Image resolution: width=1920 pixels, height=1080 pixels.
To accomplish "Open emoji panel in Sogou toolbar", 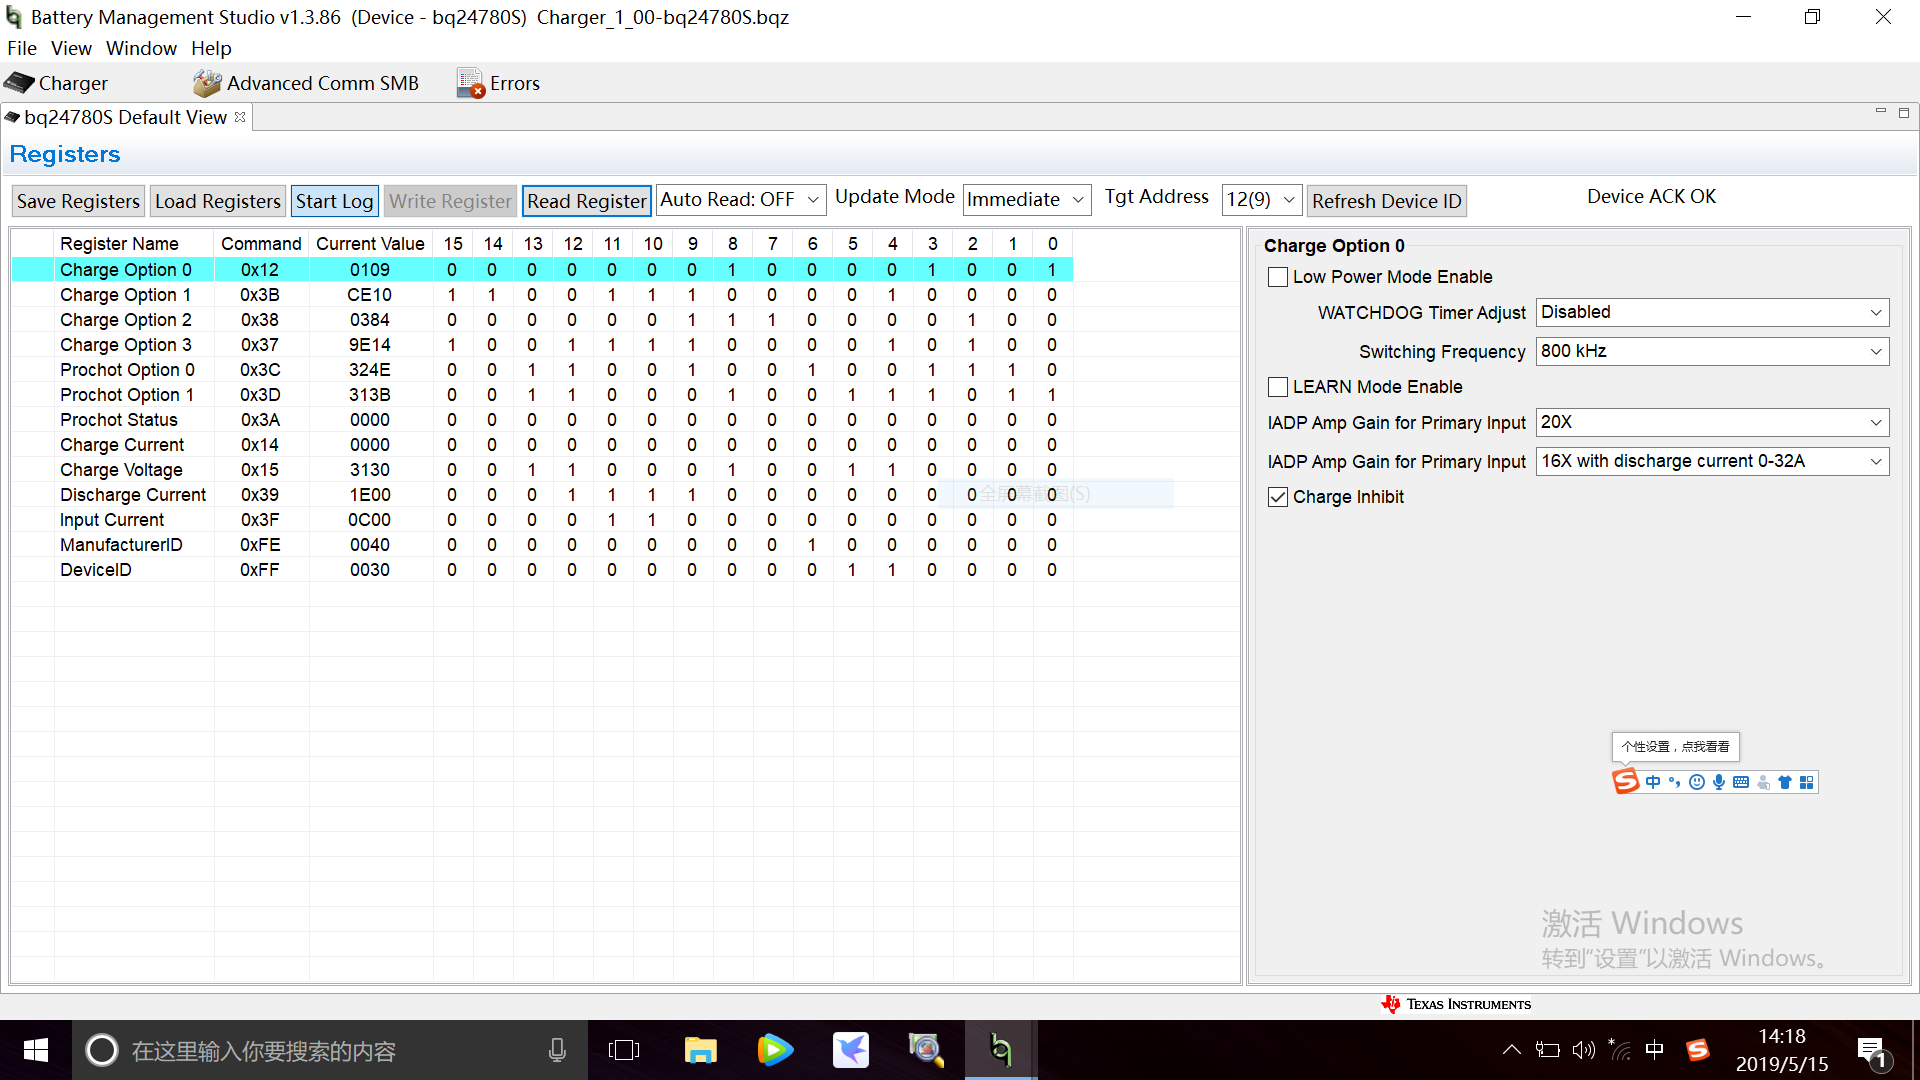I will pos(1696,782).
